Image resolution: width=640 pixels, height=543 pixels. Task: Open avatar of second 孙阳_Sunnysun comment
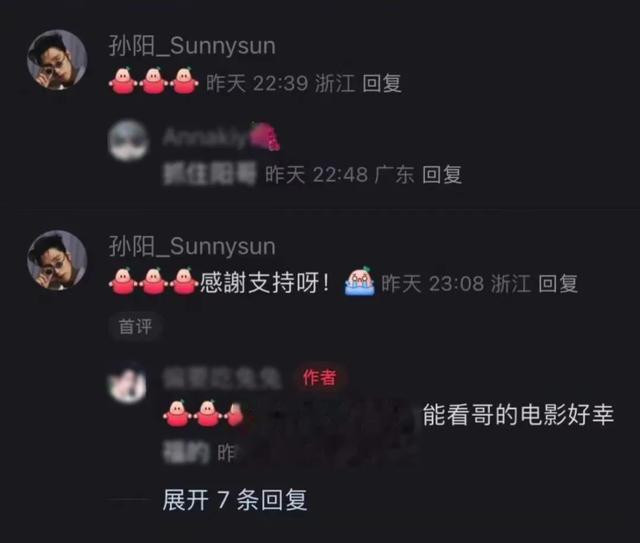click(x=57, y=260)
